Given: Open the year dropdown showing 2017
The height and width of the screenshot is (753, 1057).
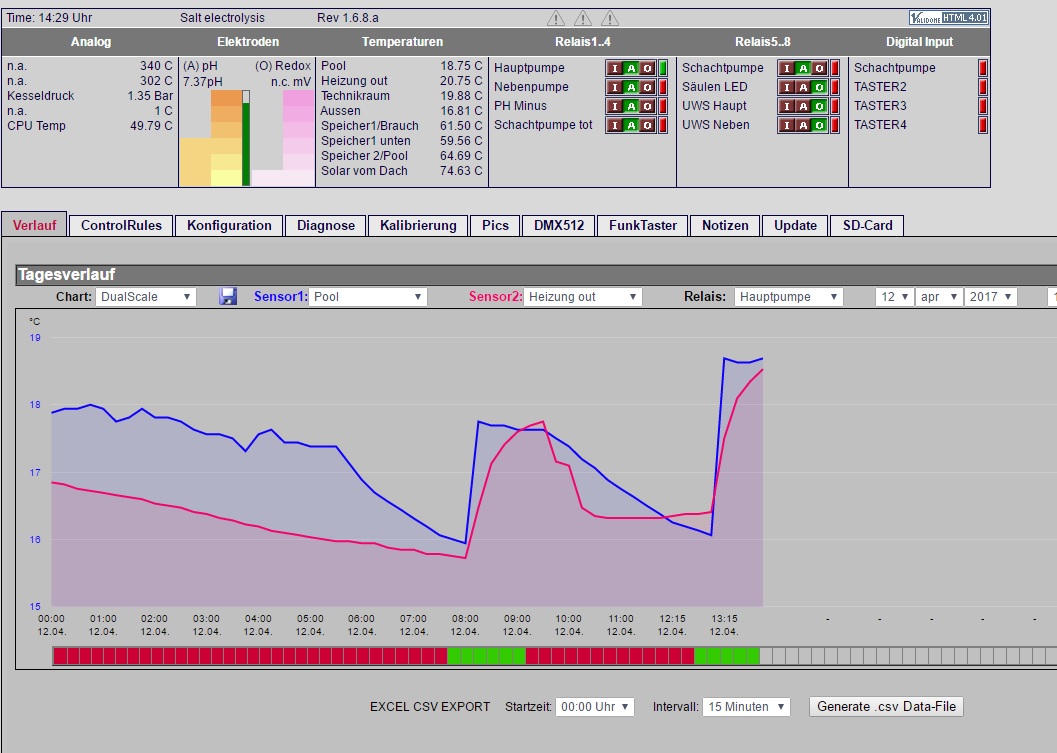Looking at the screenshot, I should tap(990, 297).
